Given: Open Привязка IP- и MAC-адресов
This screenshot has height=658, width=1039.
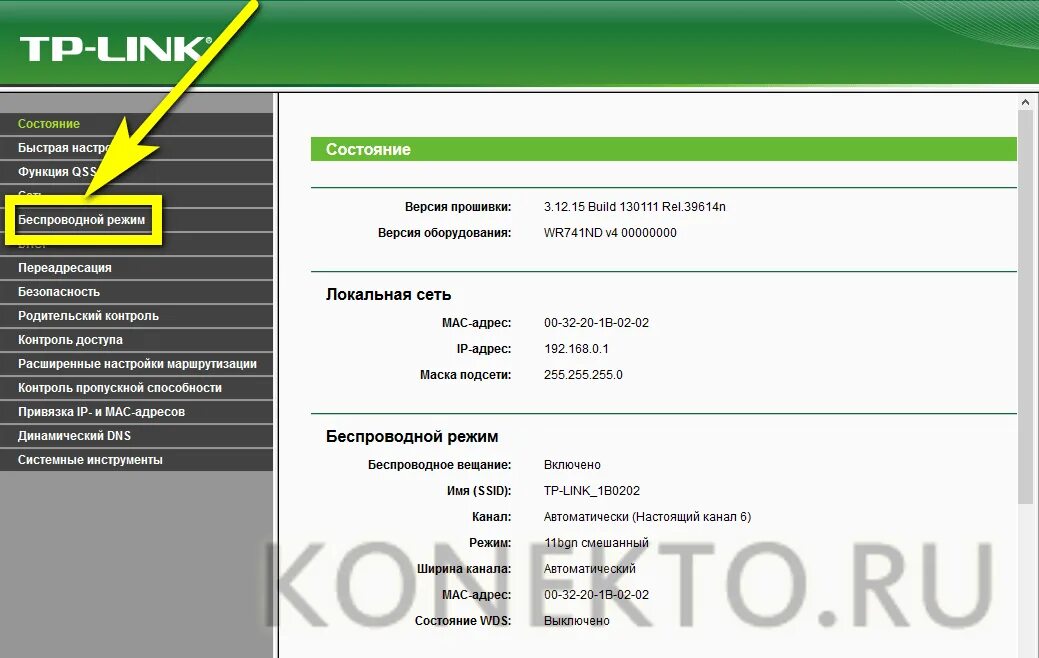Looking at the screenshot, I should click(x=136, y=411).
